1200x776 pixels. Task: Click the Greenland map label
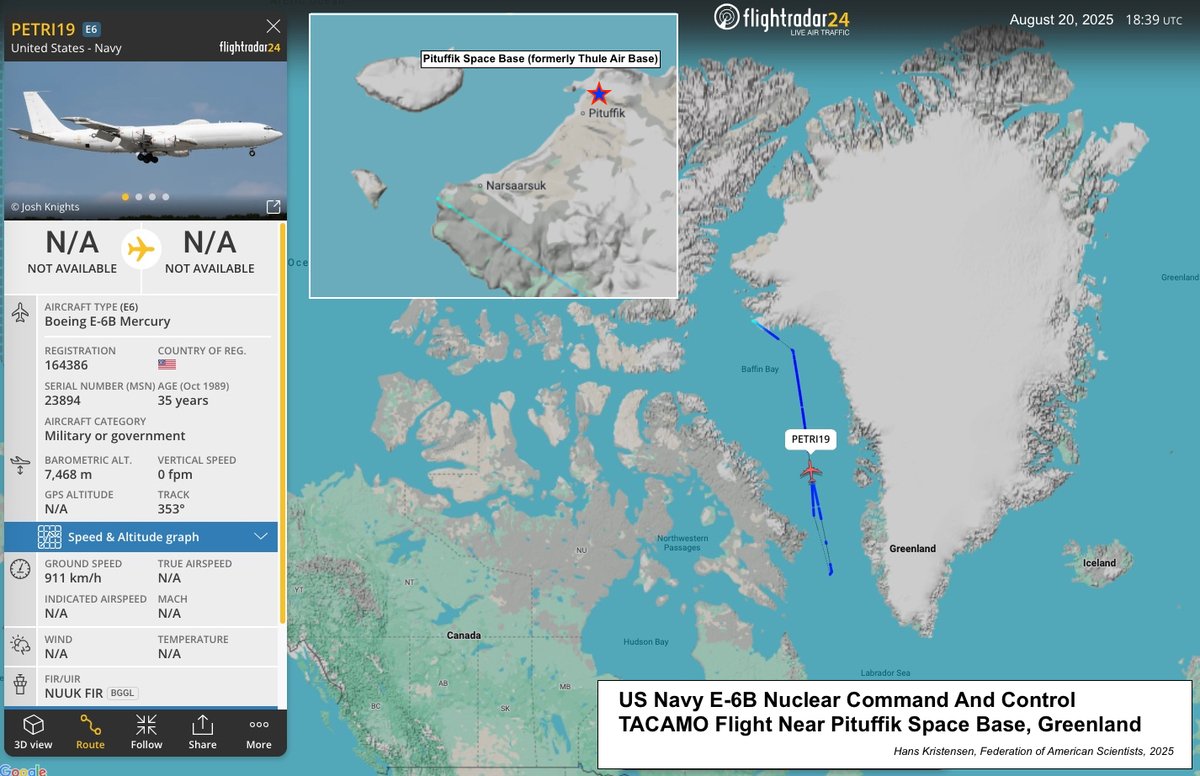tap(913, 548)
